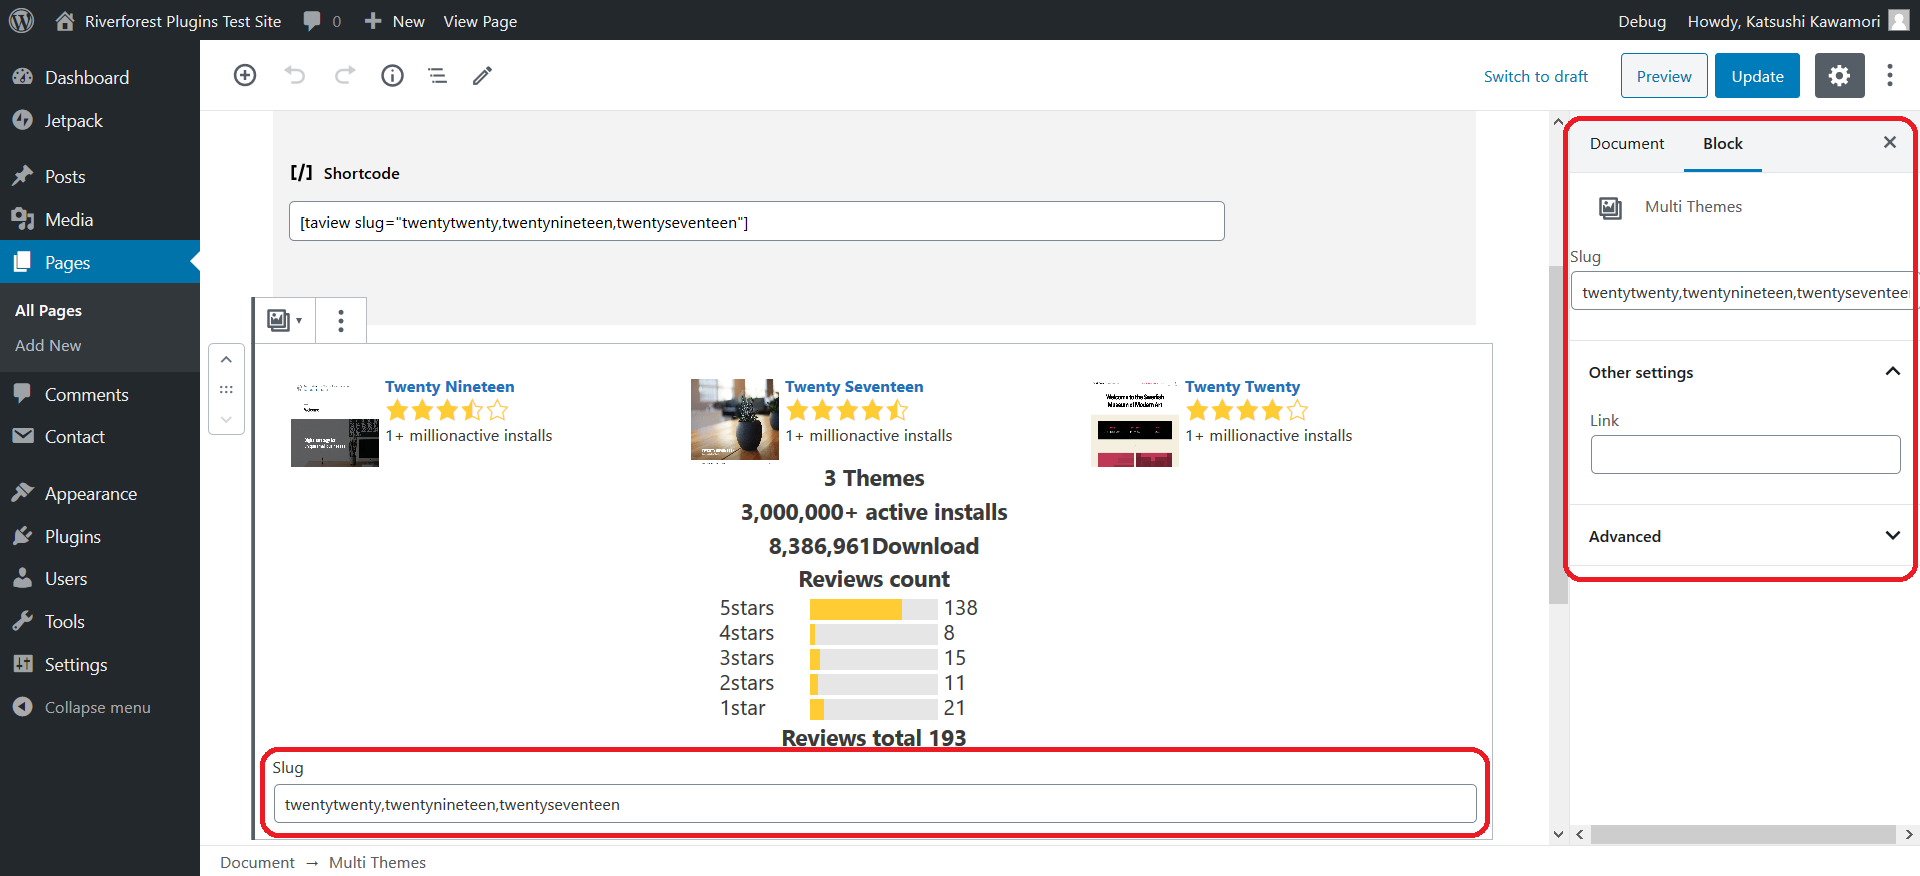Redo the last undone edit
The image size is (1920, 876).
(x=344, y=75)
